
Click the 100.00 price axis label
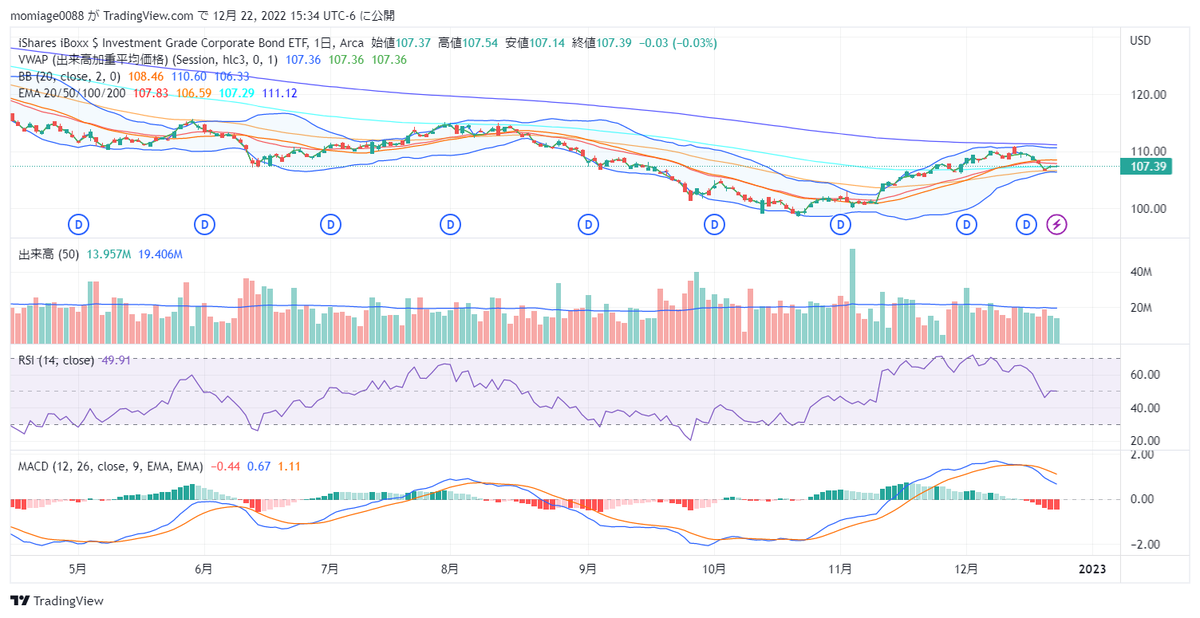click(1148, 209)
